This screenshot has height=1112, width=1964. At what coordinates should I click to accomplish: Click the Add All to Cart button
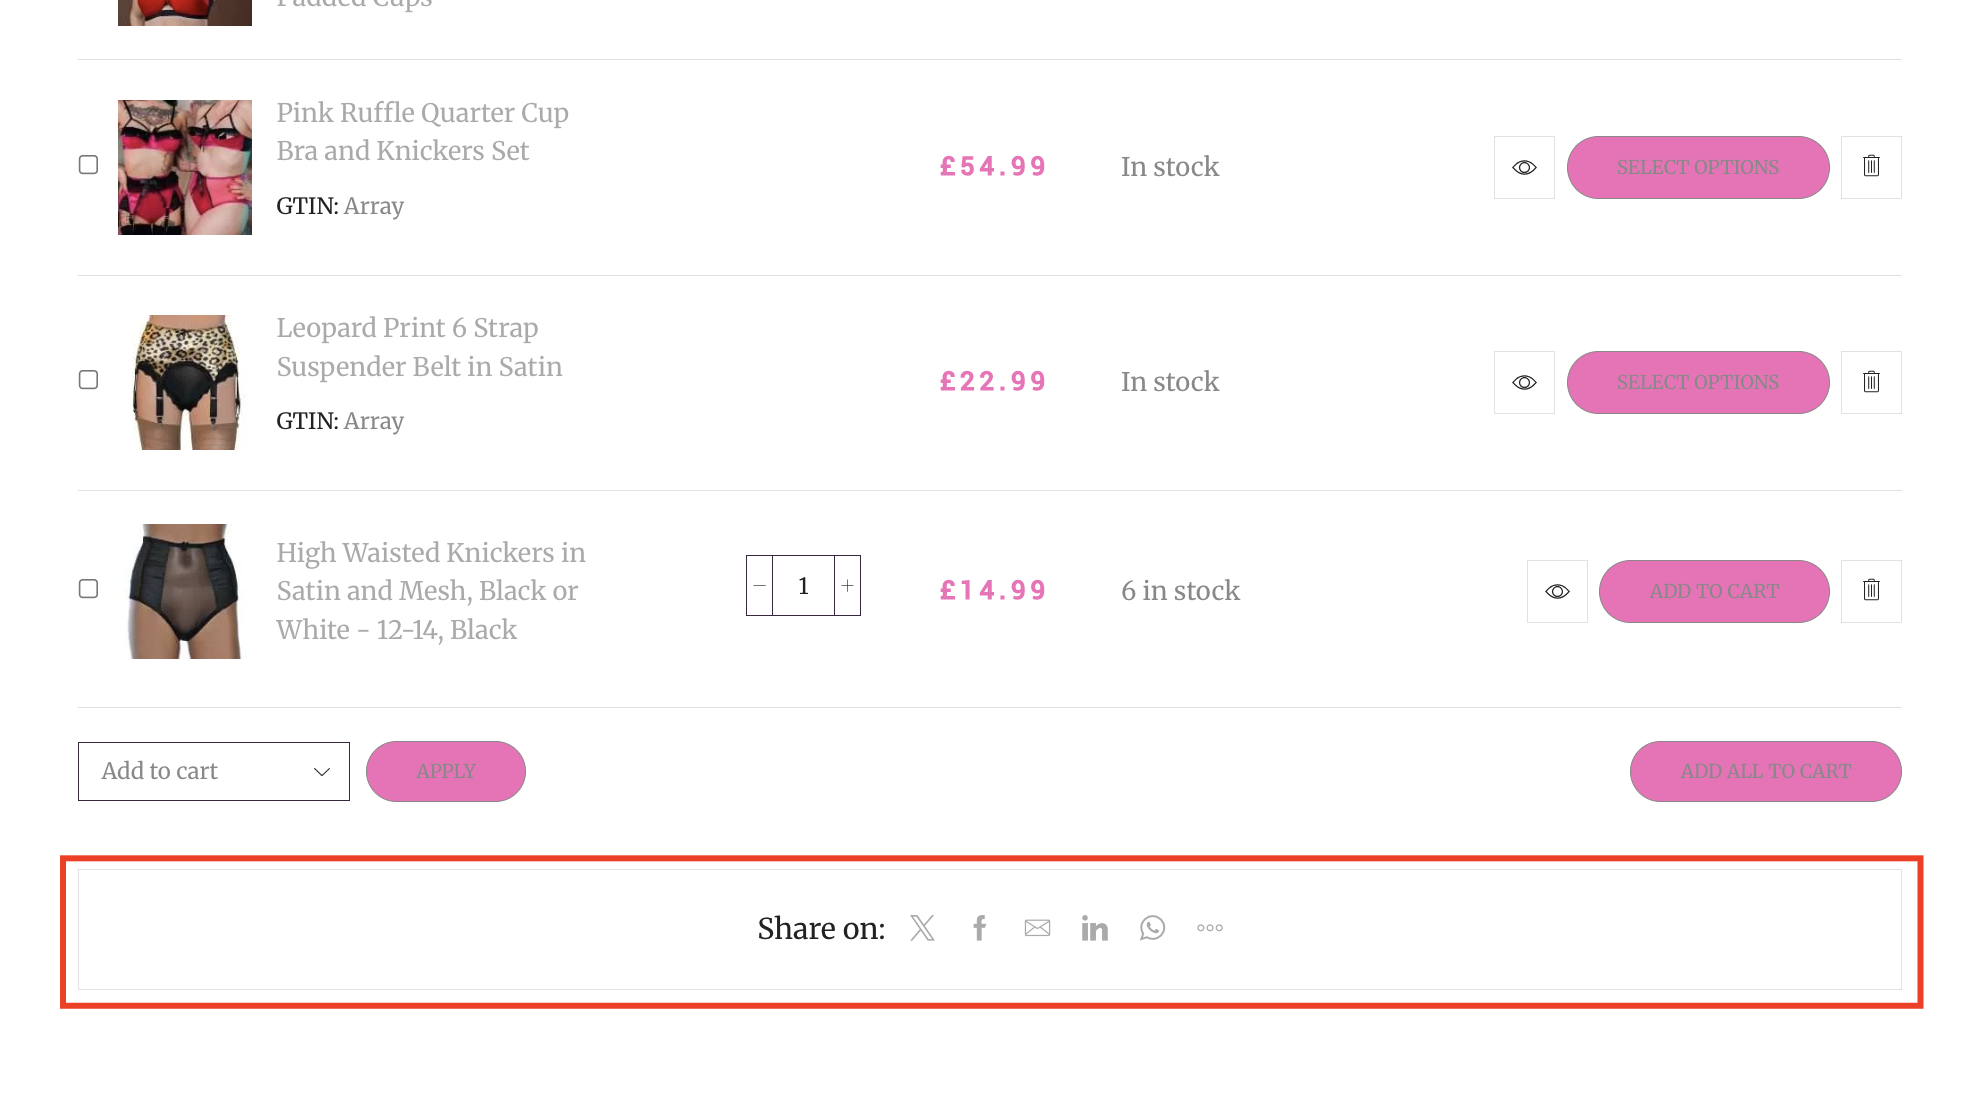click(1766, 771)
